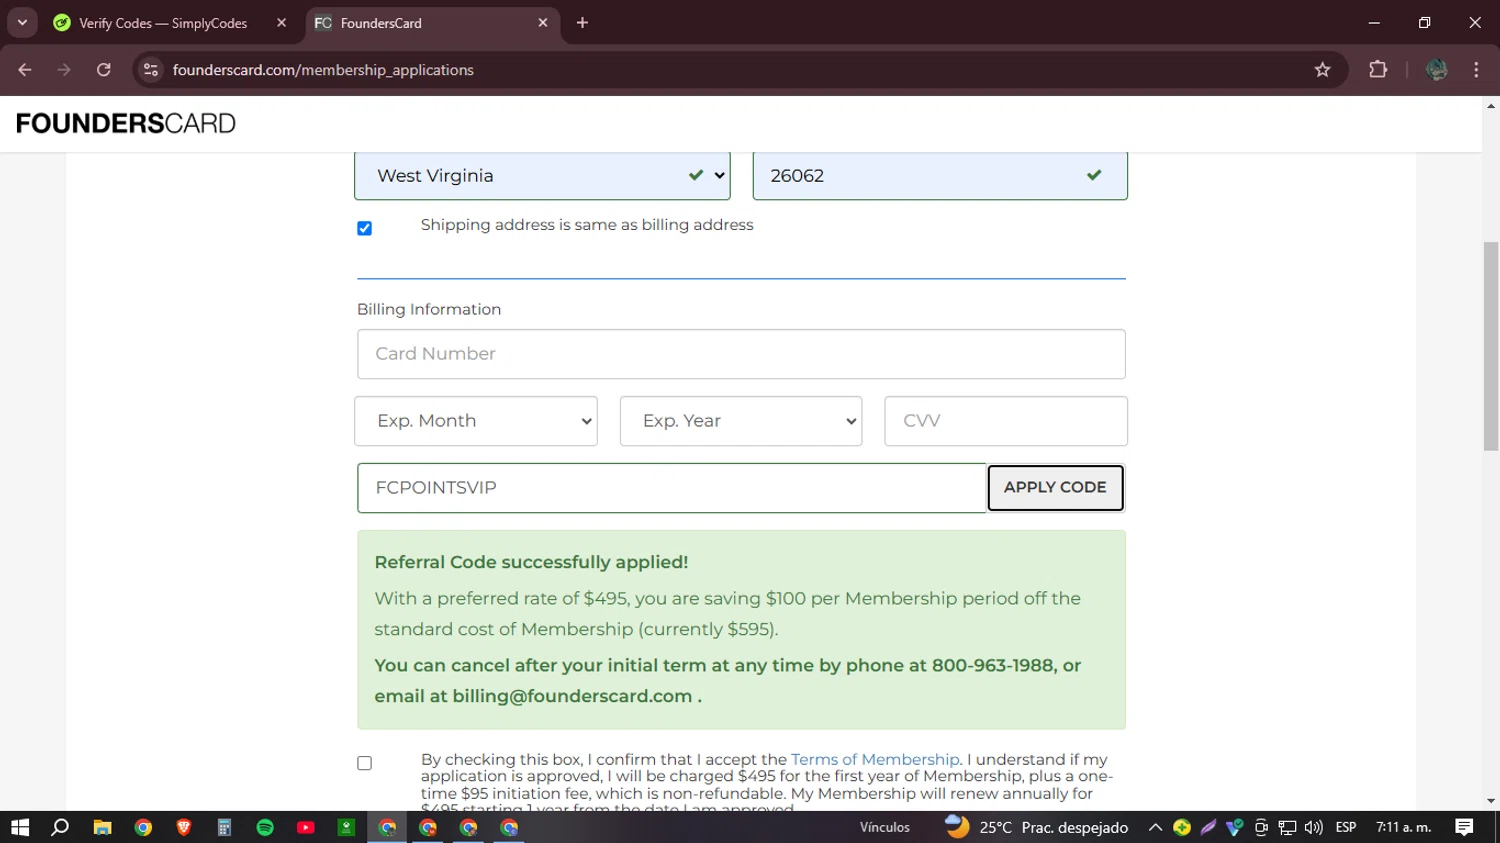Launch Brave browser from taskbar
The height and width of the screenshot is (843, 1500).
[x=184, y=827]
